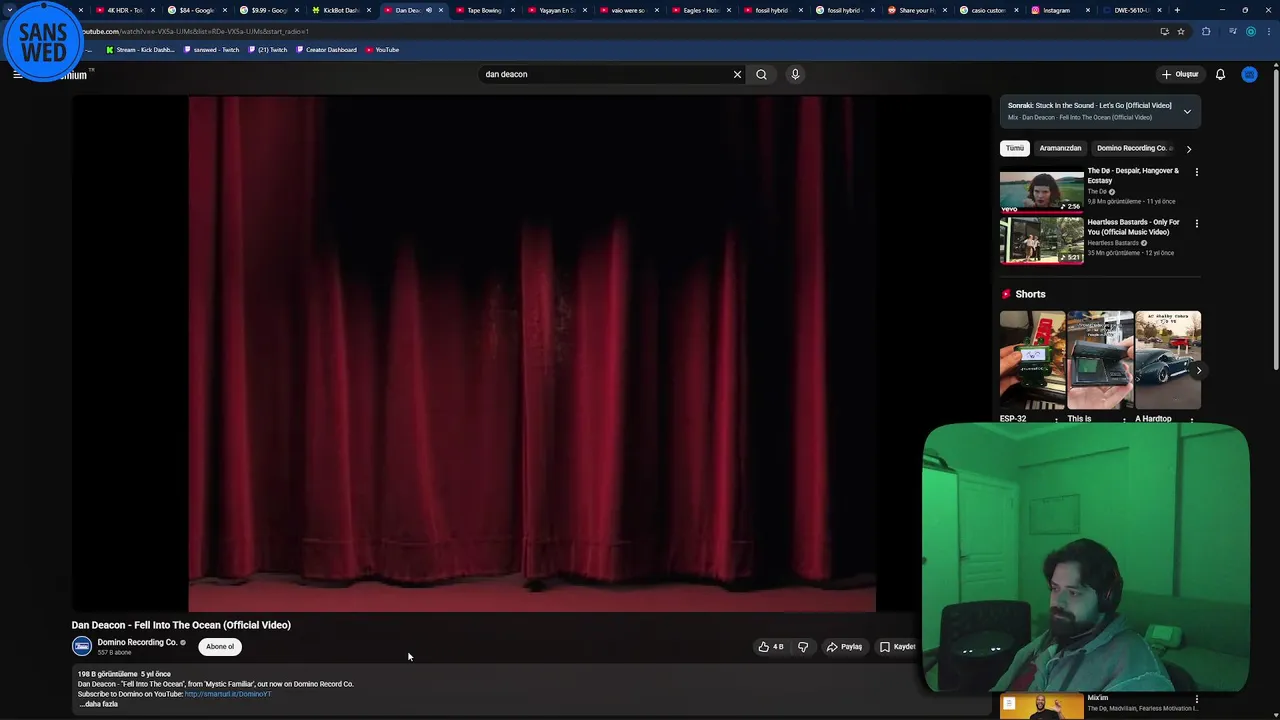The width and height of the screenshot is (1280, 720).
Task: Open a new browser tab
Action: [1177, 10]
